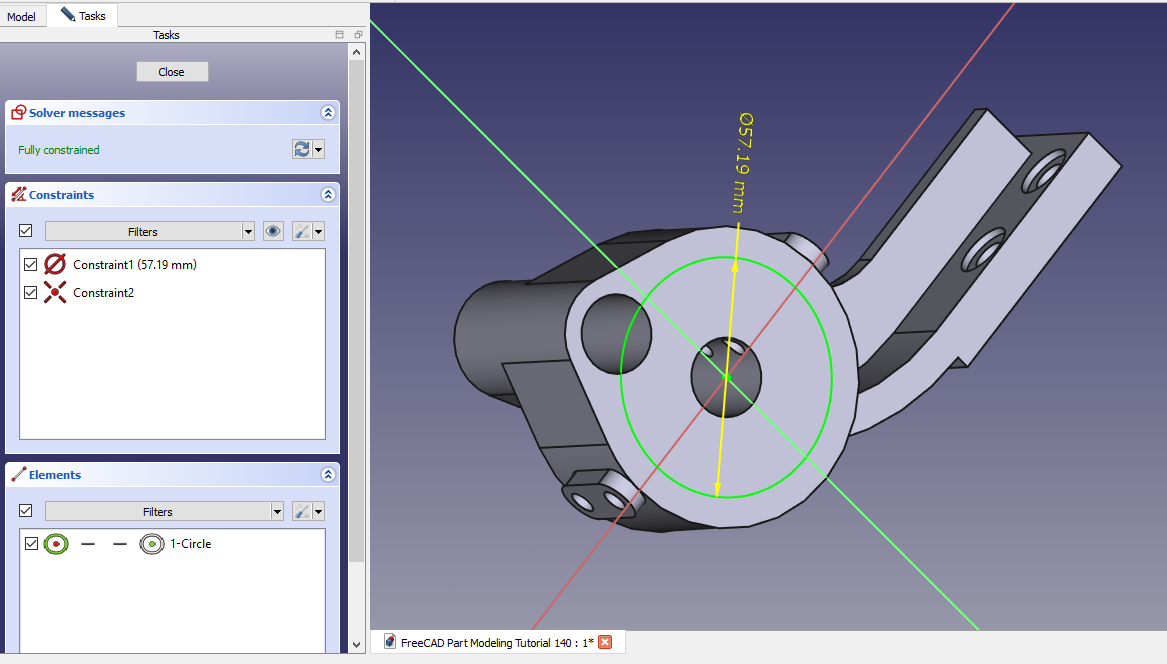Open the Elements Filters dropdown
This screenshot has width=1167, height=664.
277,511
